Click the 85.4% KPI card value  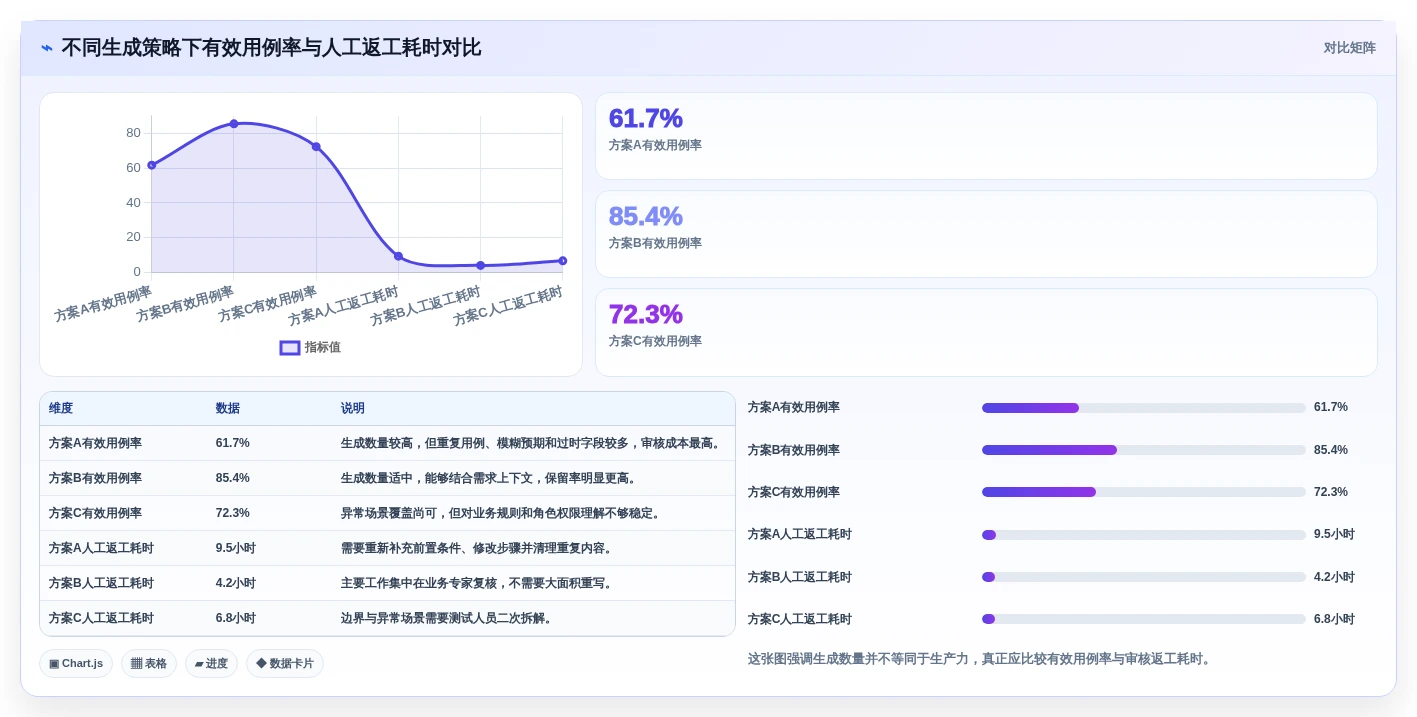click(x=645, y=216)
